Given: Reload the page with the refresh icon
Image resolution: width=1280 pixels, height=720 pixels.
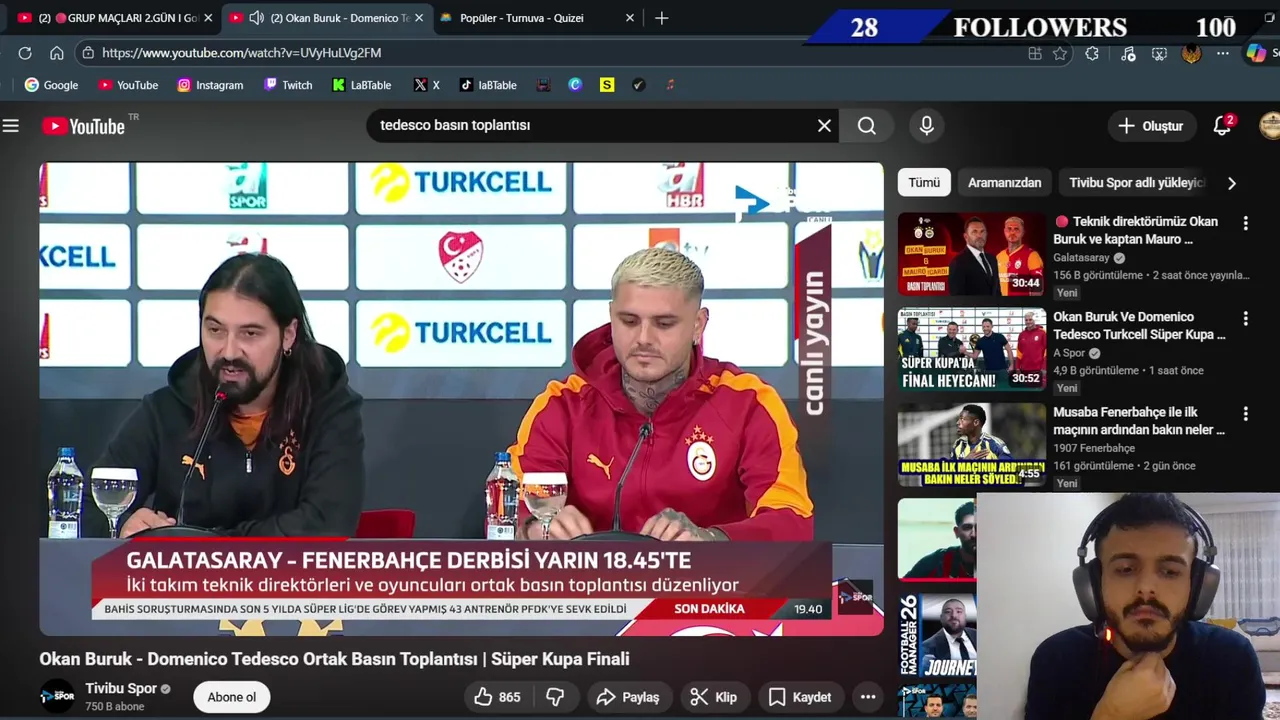Looking at the screenshot, I should 25,53.
